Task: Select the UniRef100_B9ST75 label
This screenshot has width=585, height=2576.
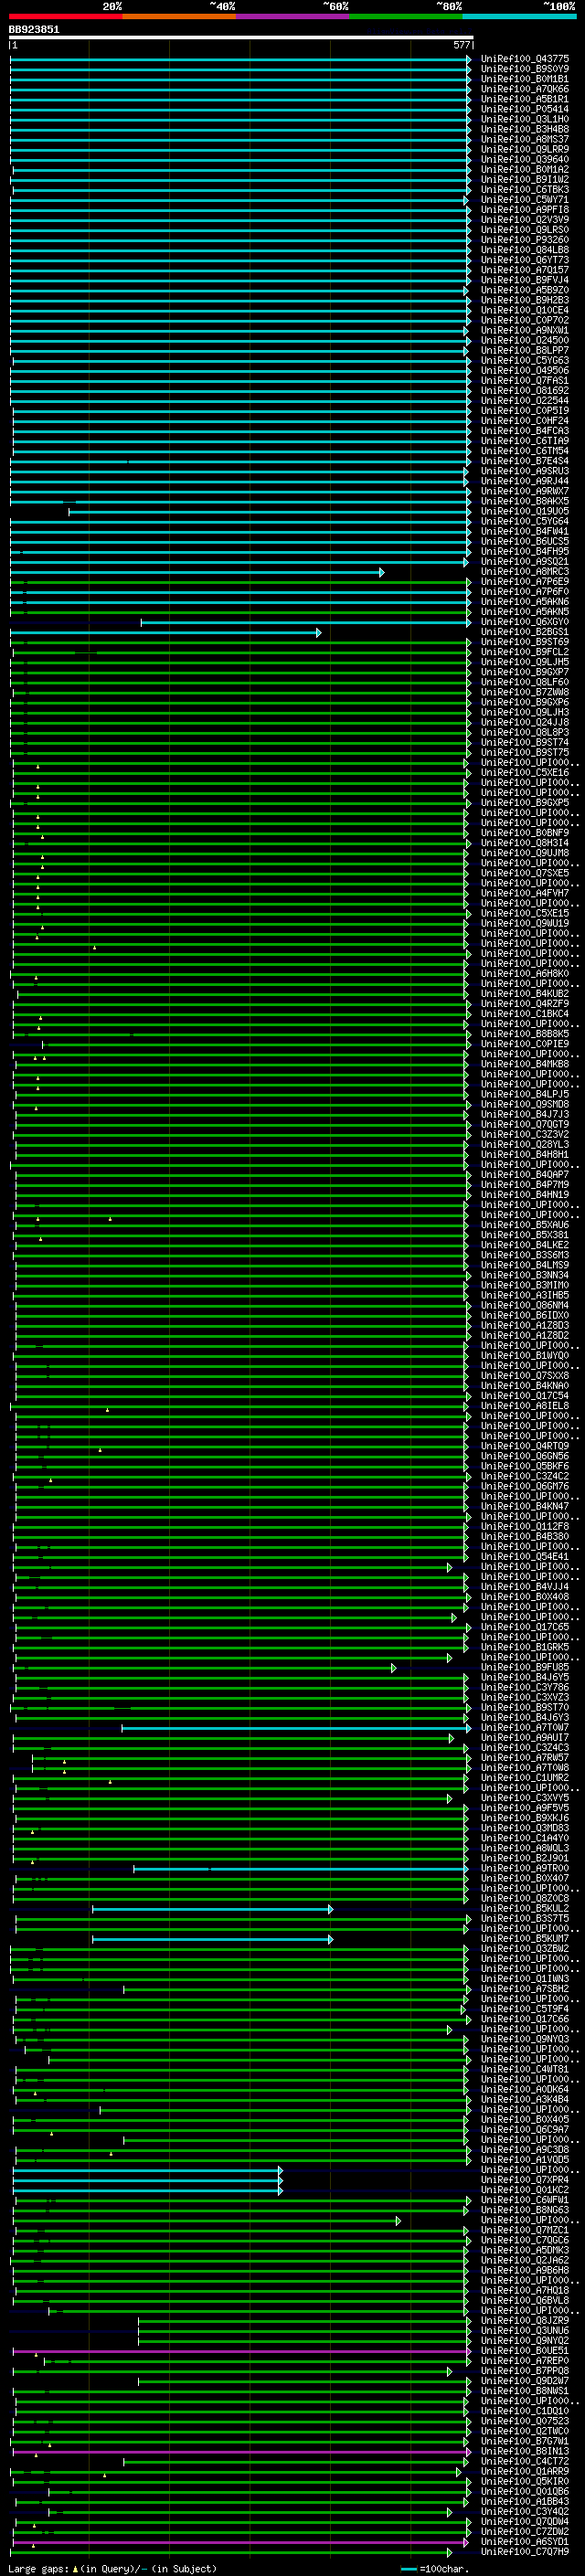Action: [x=524, y=752]
